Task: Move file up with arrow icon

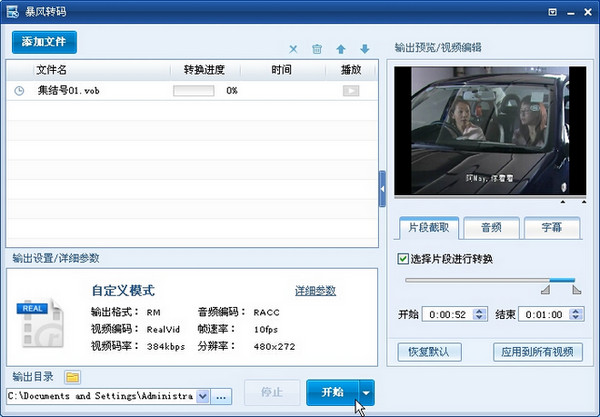Action: coord(341,49)
